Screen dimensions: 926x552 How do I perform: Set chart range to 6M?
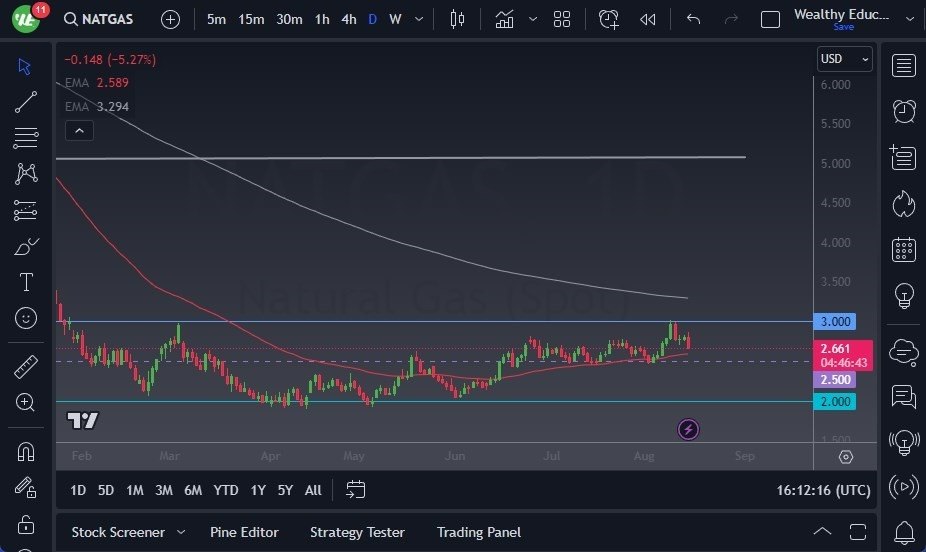coord(193,490)
